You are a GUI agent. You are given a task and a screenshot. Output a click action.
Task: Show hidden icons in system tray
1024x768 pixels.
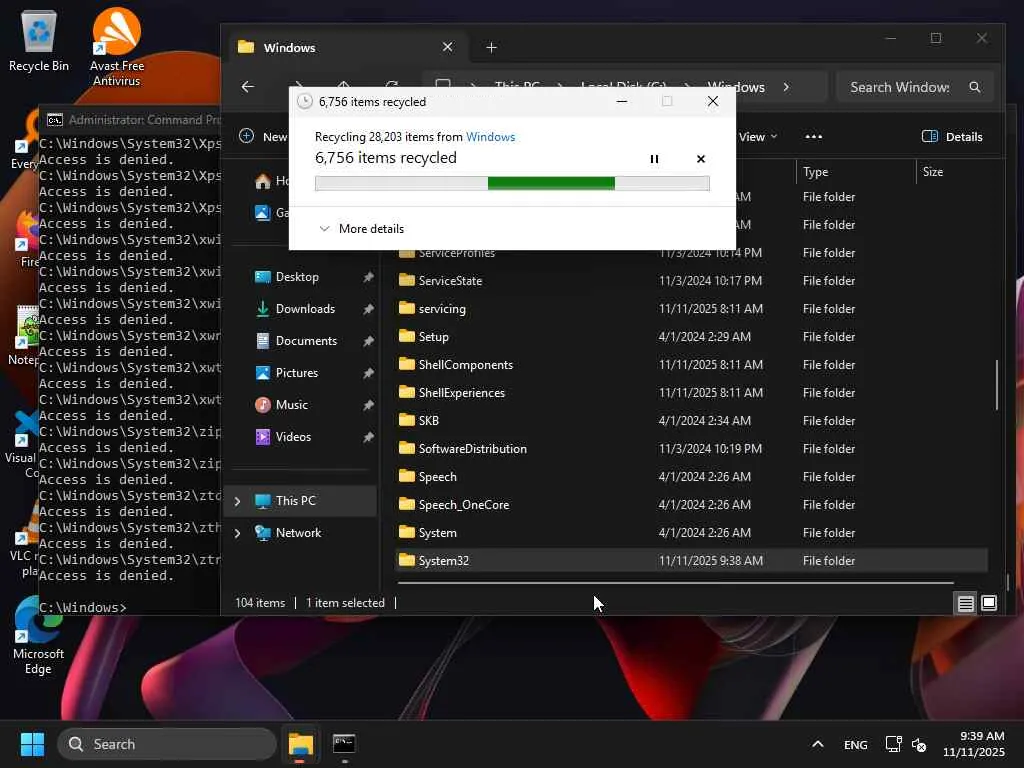point(818,744)
